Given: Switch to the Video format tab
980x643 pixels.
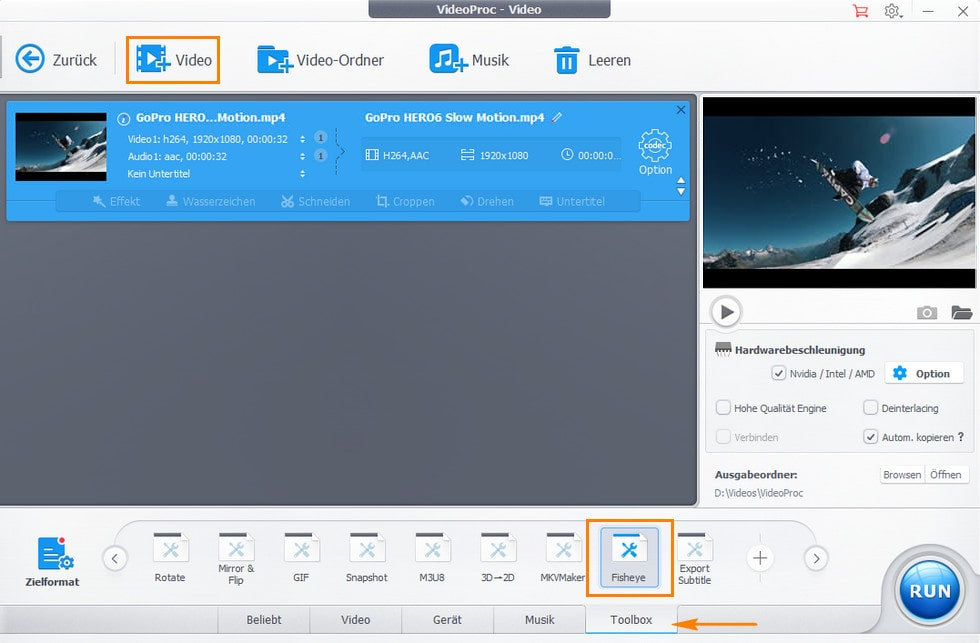Looking at the screenshot, I should [356, 619].
